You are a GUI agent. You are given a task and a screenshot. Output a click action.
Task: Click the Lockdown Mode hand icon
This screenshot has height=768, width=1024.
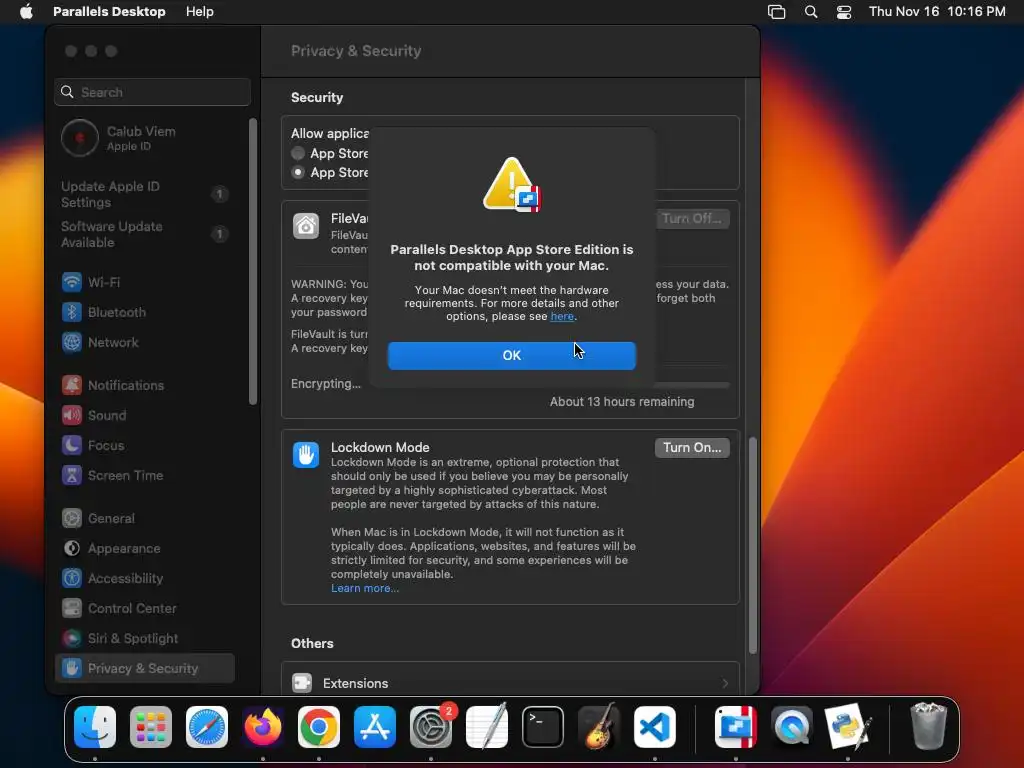tap(306, 455)
